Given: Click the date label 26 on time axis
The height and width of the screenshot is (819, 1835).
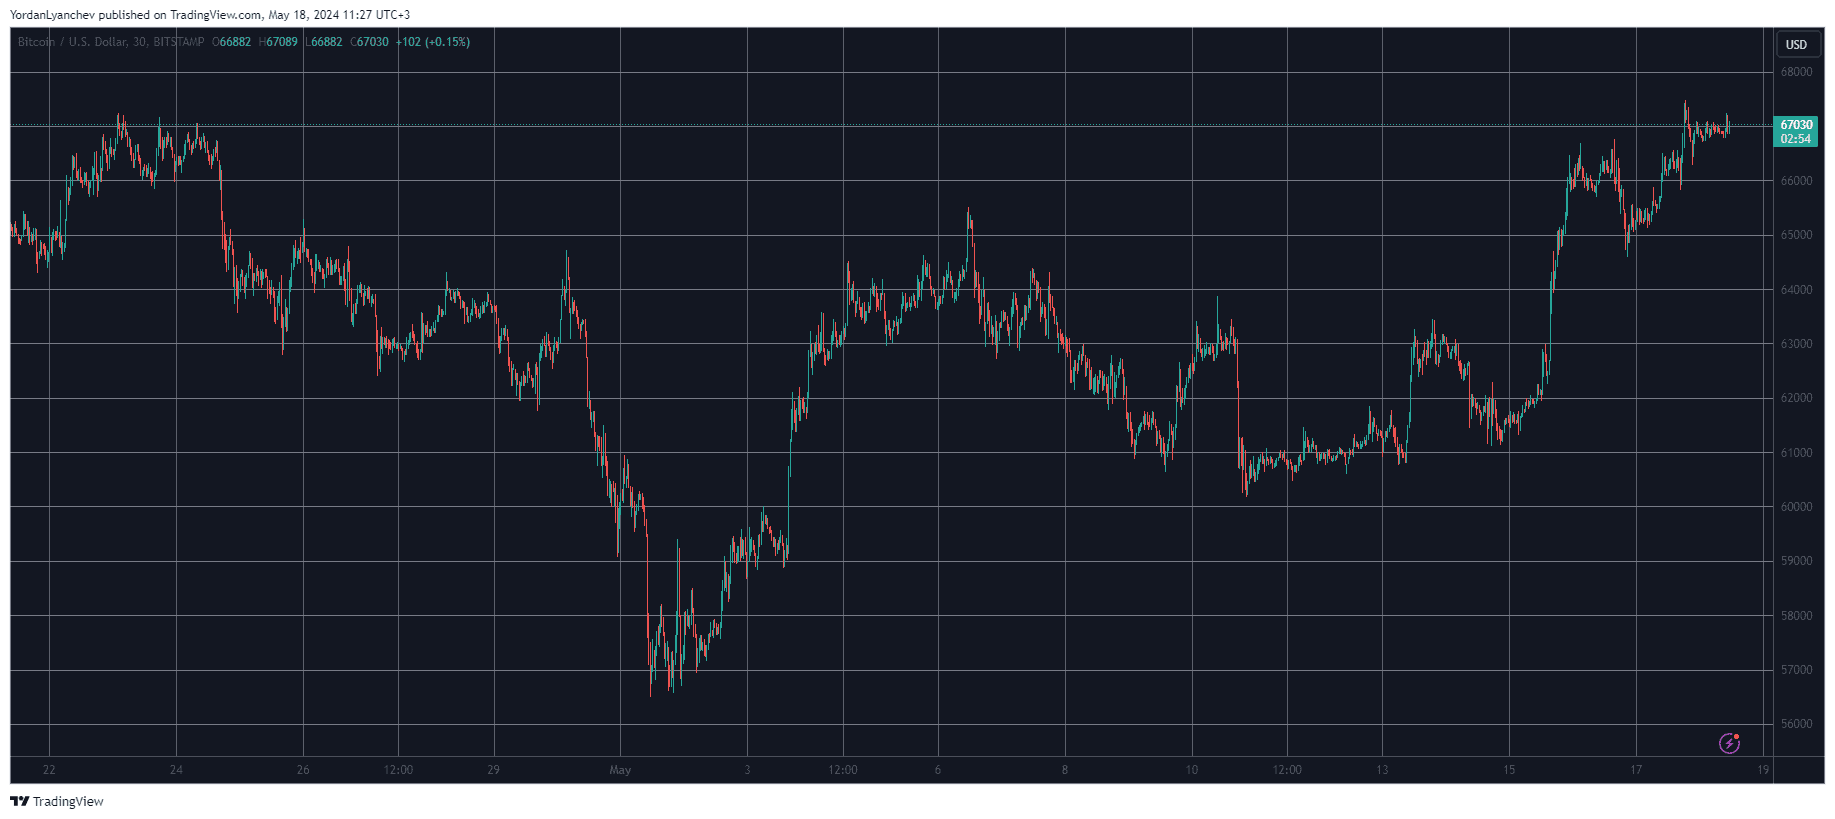Looking at the screenshot, I should point(303,770).
